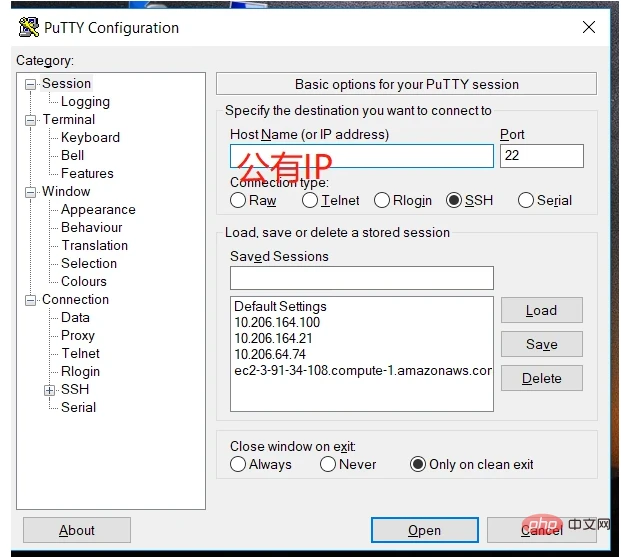Expand the SSH tree node
Image resolution: width=621 pixels, height=557 pixels.
(49, 390)
